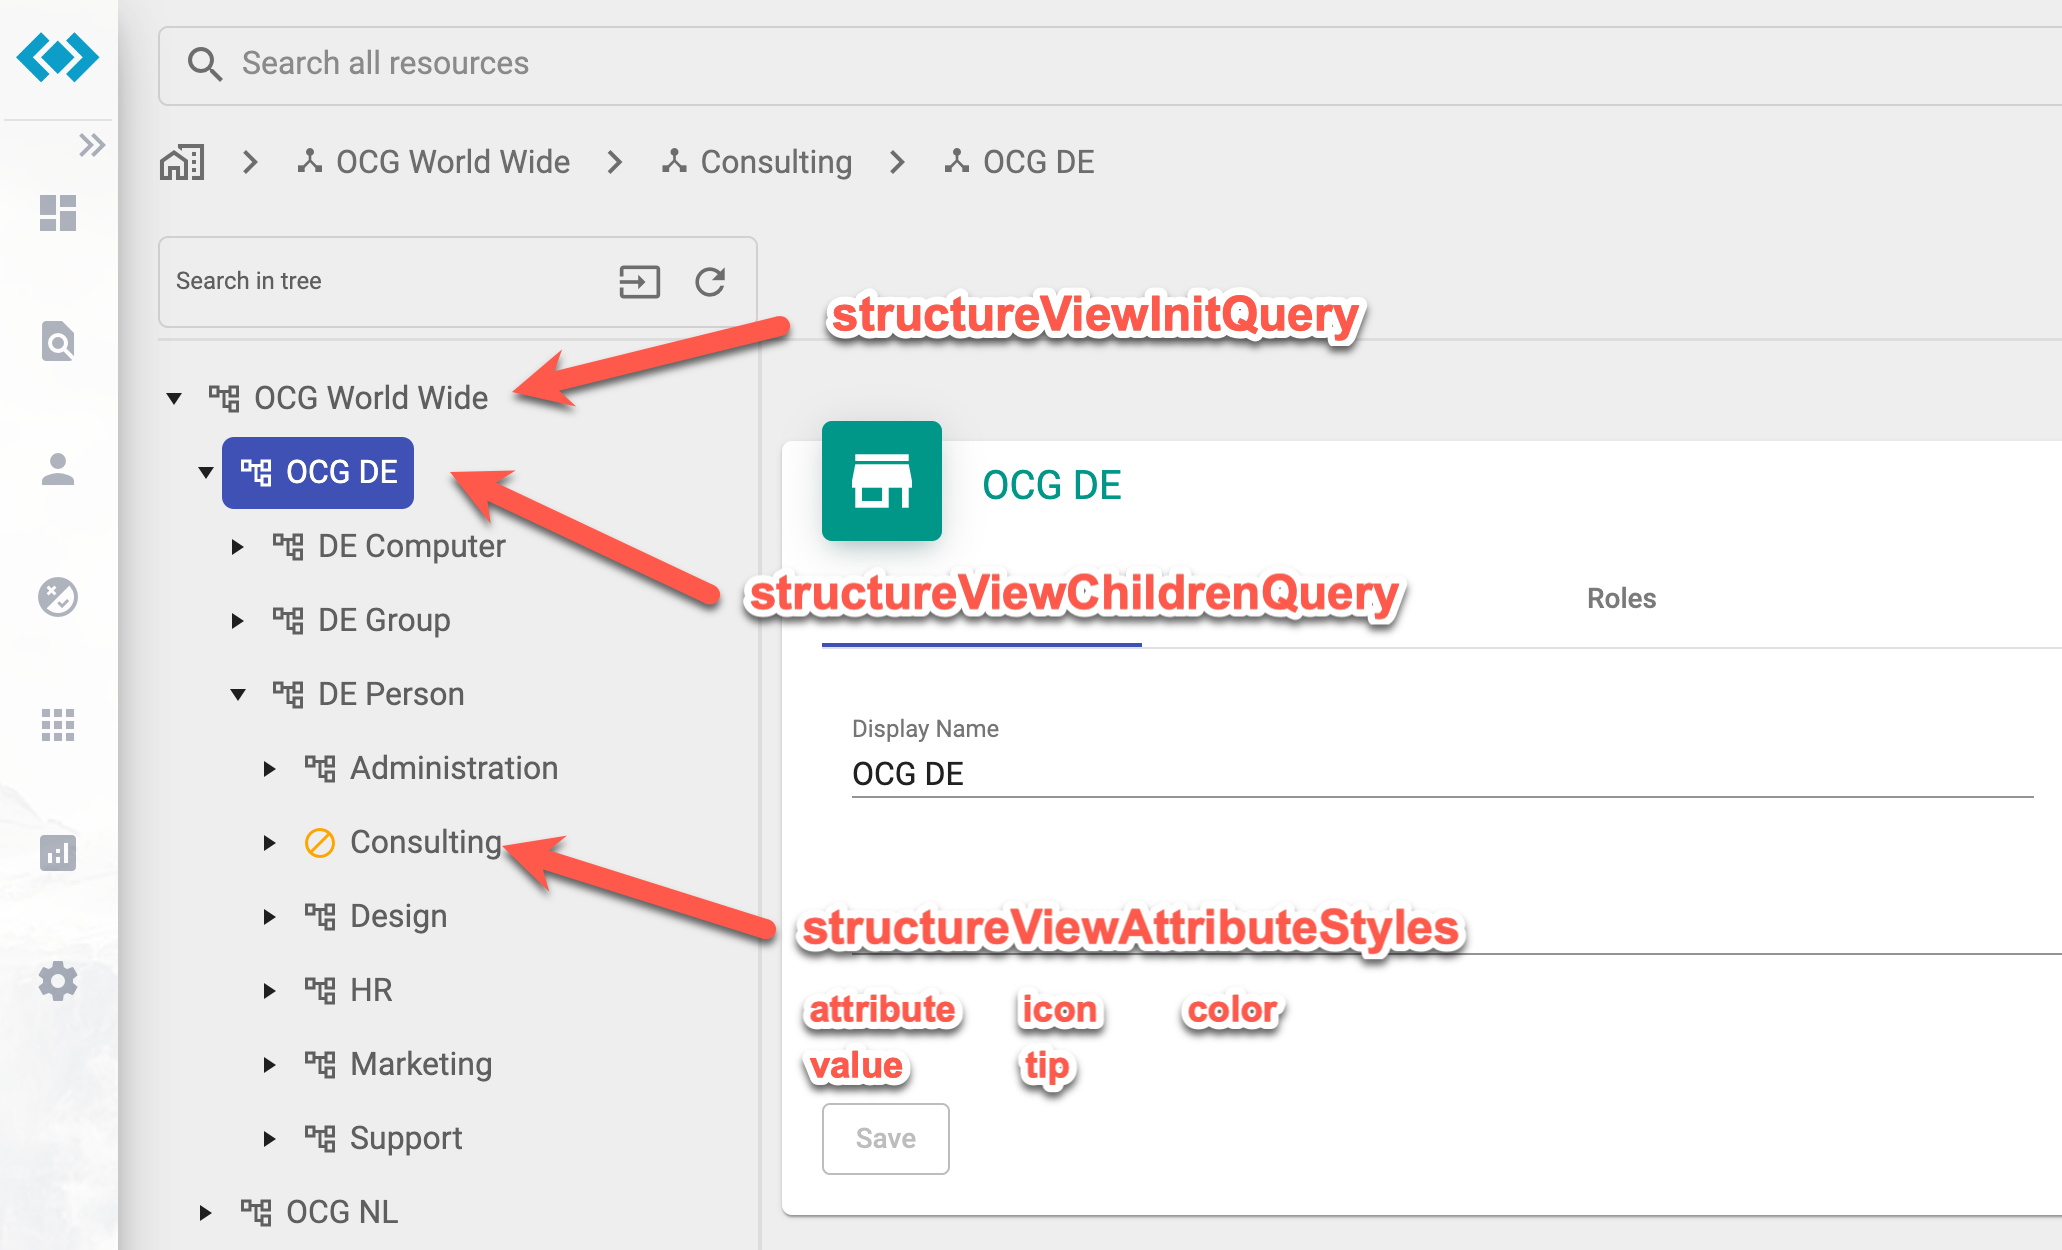The image size is (2062, 1250).
Task: Click the teal store icon for OCG DE
Action: pyautogui.click(x=882, y=481)
